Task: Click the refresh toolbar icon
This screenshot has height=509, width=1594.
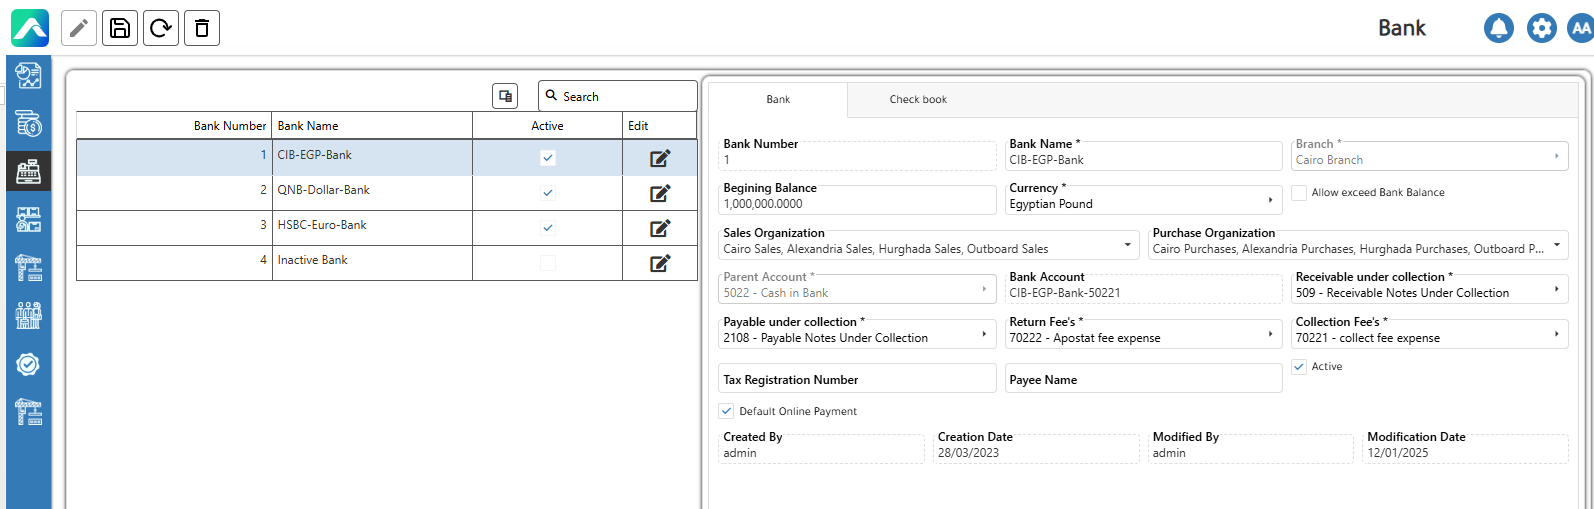Action: pos(161,28)
